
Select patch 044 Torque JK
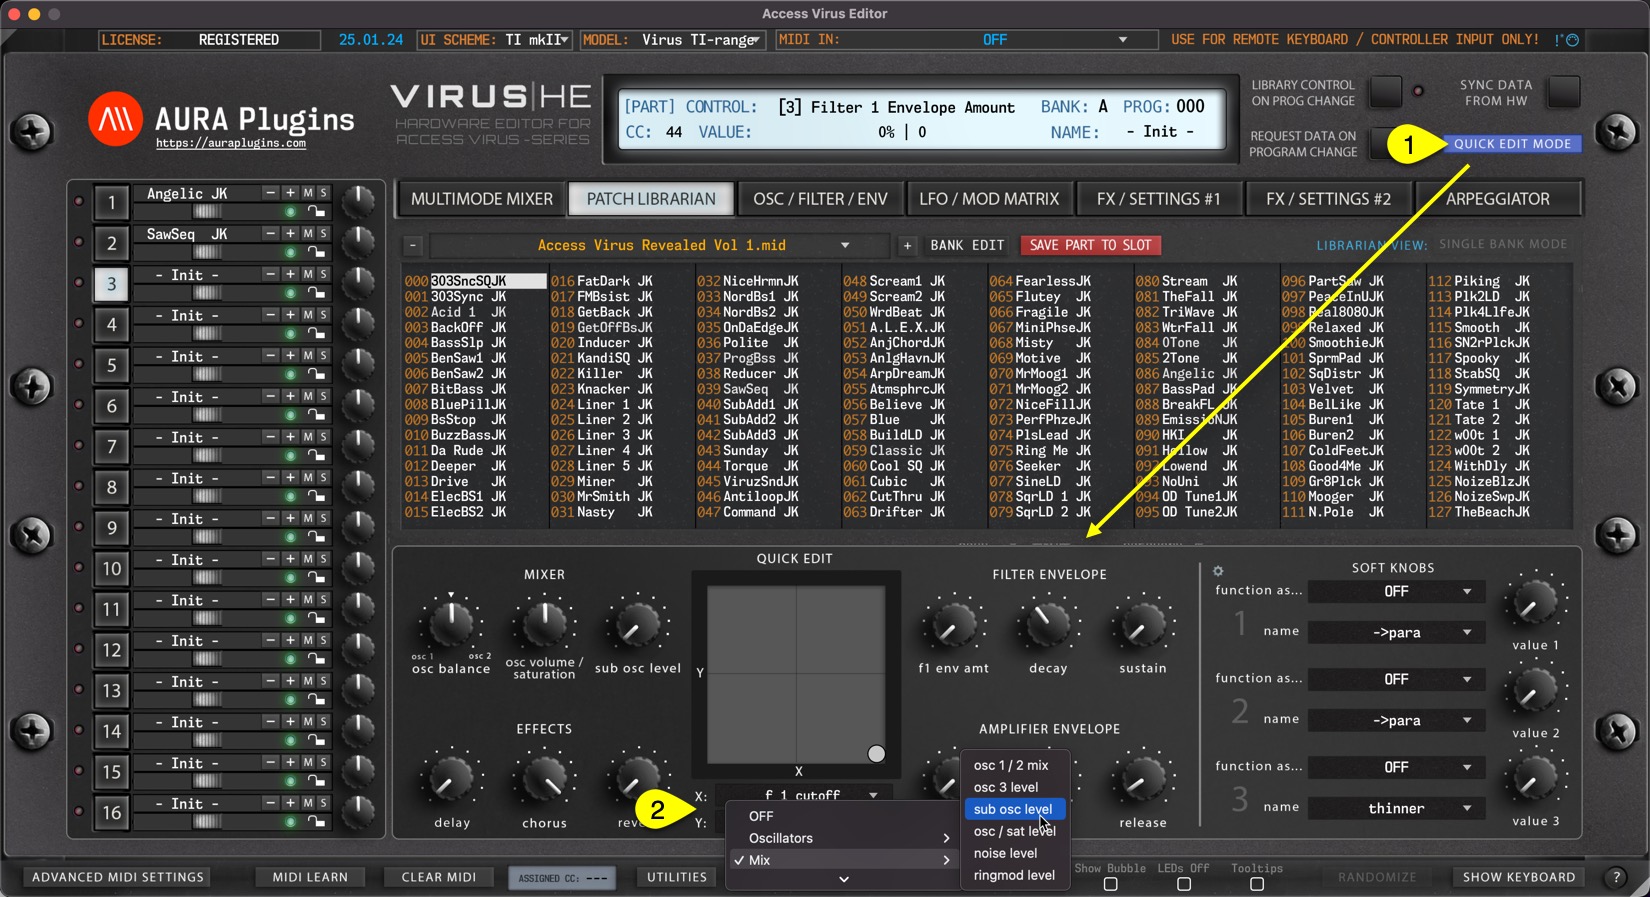coord(746,466)
